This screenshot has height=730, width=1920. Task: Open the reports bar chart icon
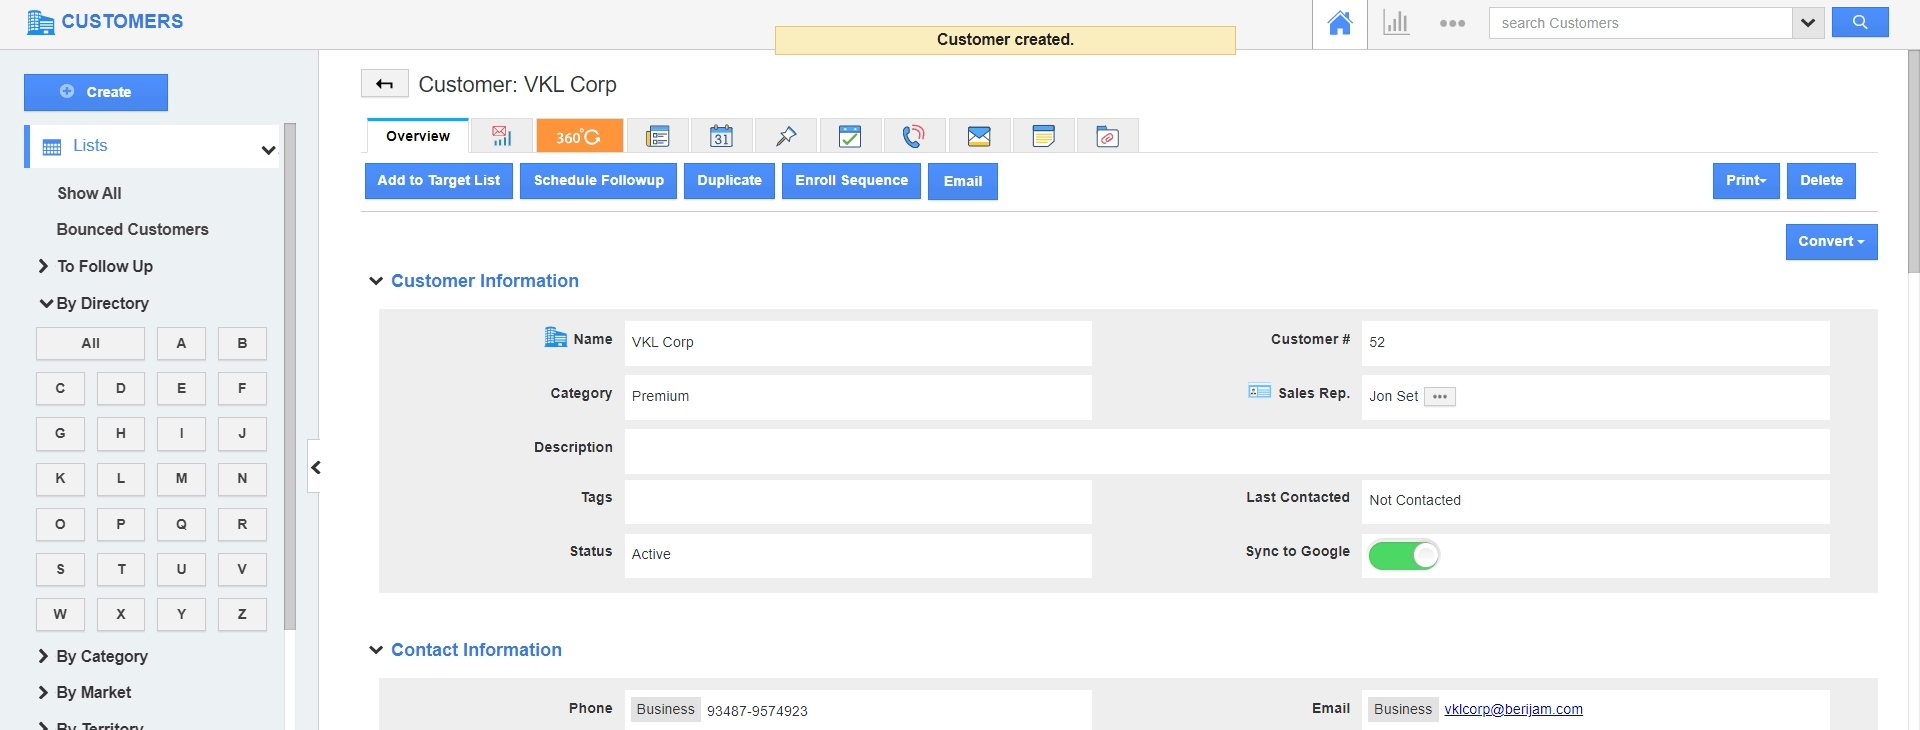pos(1396,23)
